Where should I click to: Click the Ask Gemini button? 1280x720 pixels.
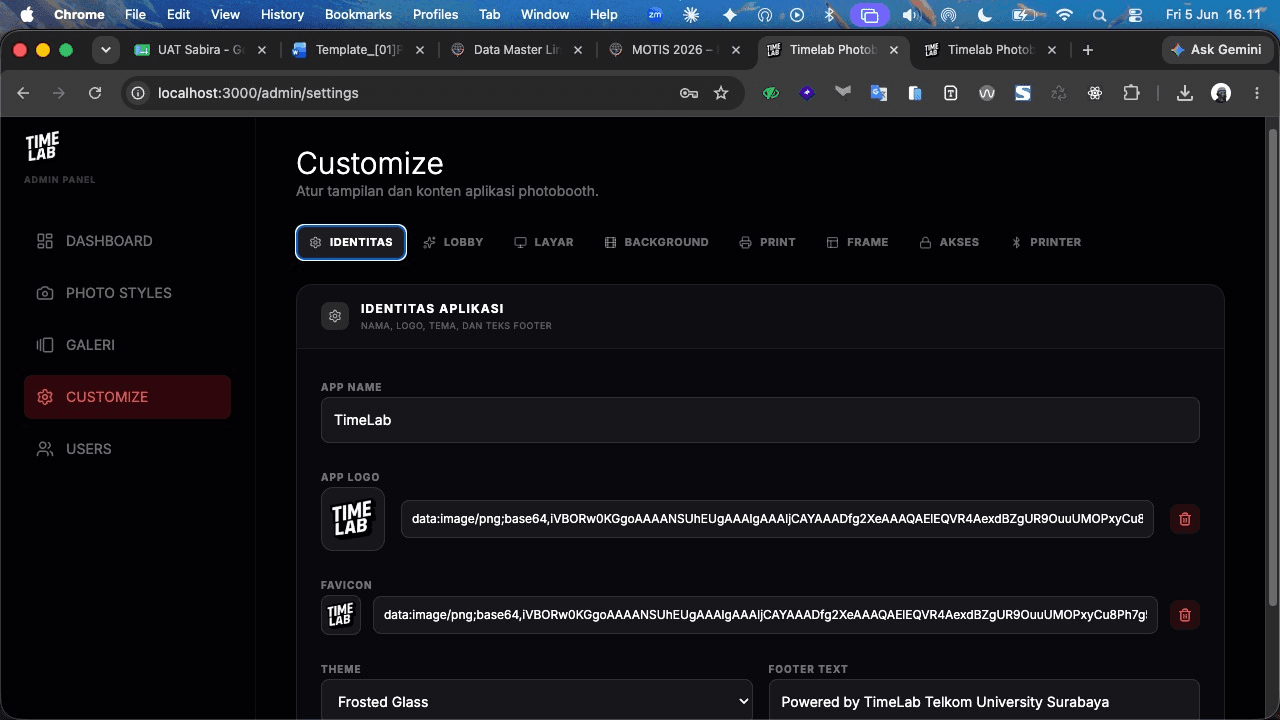(x=1216, y=50)
